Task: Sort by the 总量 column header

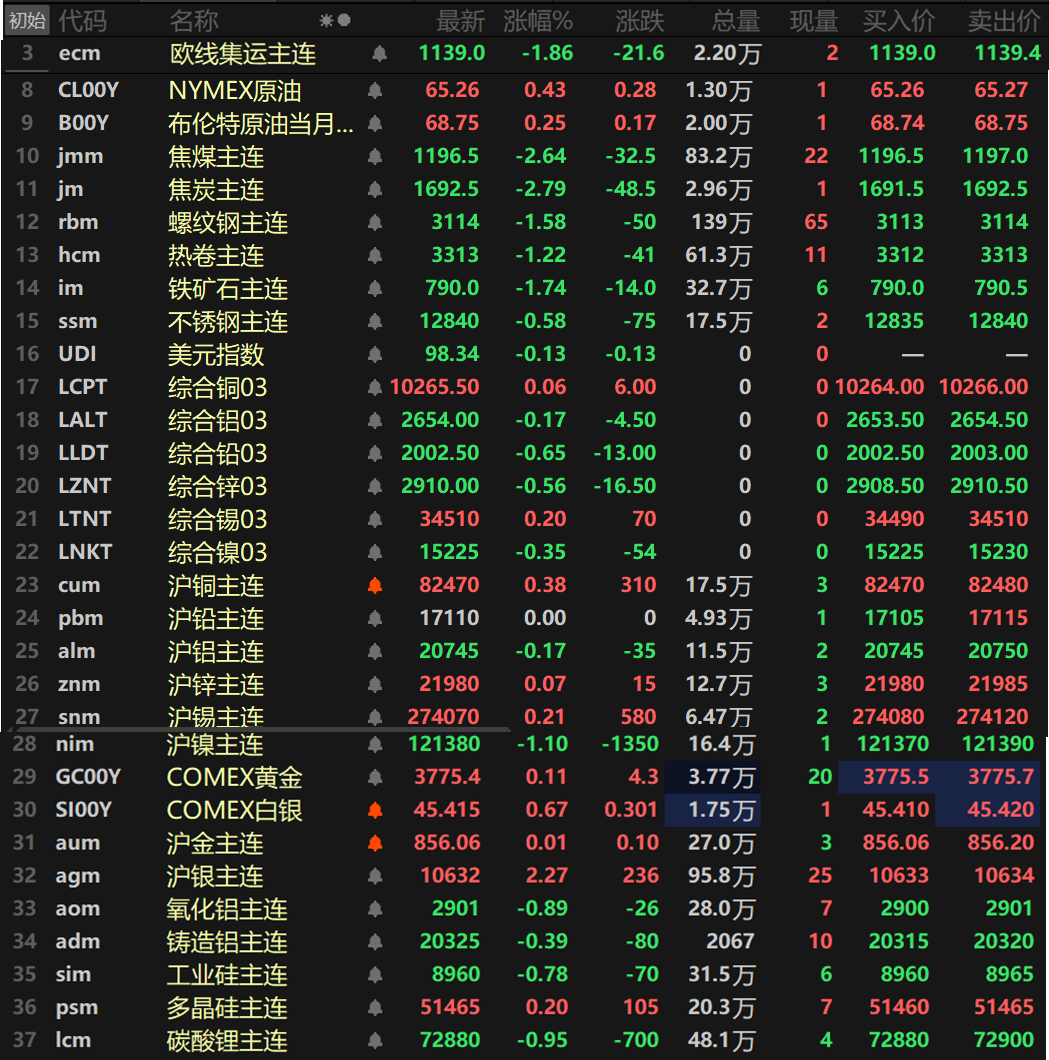Action: pos(736,20)
